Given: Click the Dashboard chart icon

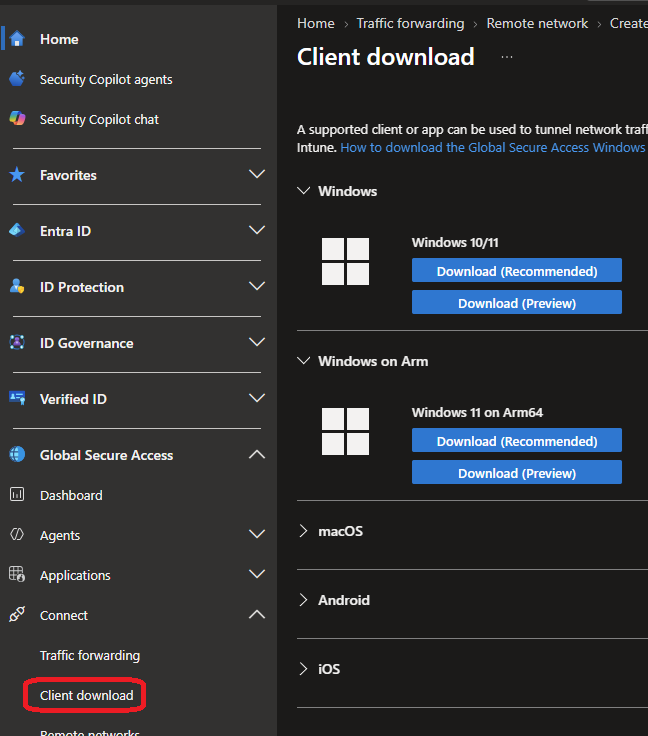Looking at the screenshot, I should (x=17, y=494).
